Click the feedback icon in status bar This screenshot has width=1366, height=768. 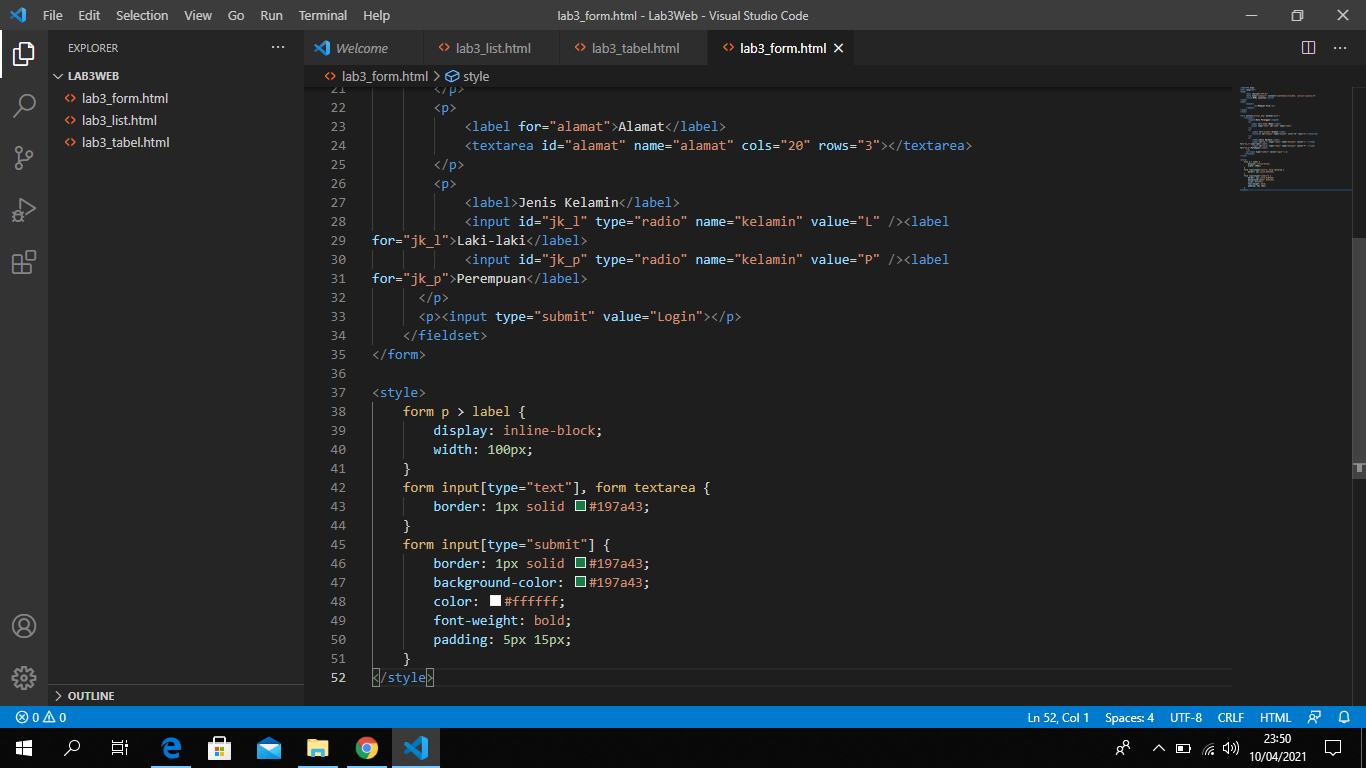1315,717
